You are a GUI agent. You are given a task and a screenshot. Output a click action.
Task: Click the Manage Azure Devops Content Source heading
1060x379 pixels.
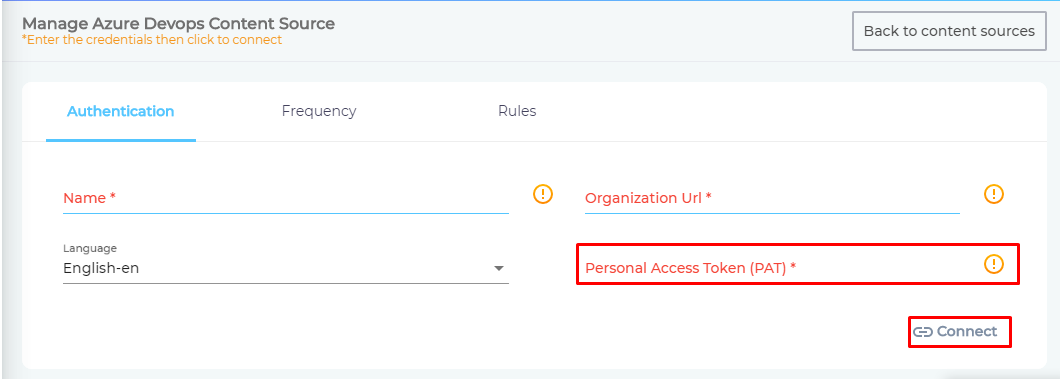pyautogui.click(x=178, y=24)
